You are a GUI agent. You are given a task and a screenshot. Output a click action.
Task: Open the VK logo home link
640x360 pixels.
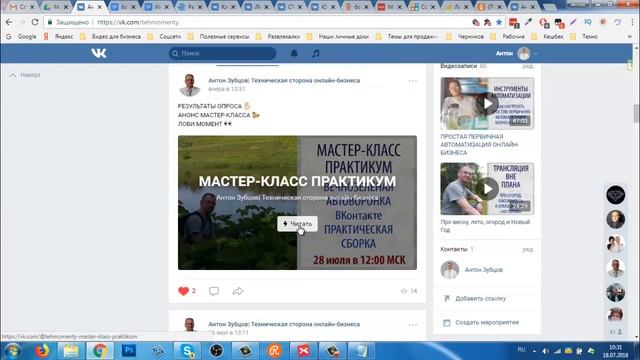tap(99, 53)
